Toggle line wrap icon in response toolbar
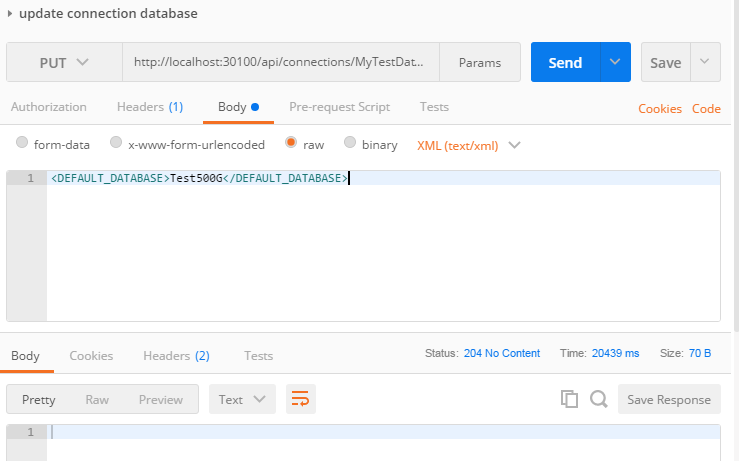This screenshot has width=739, height=461. 301,399
